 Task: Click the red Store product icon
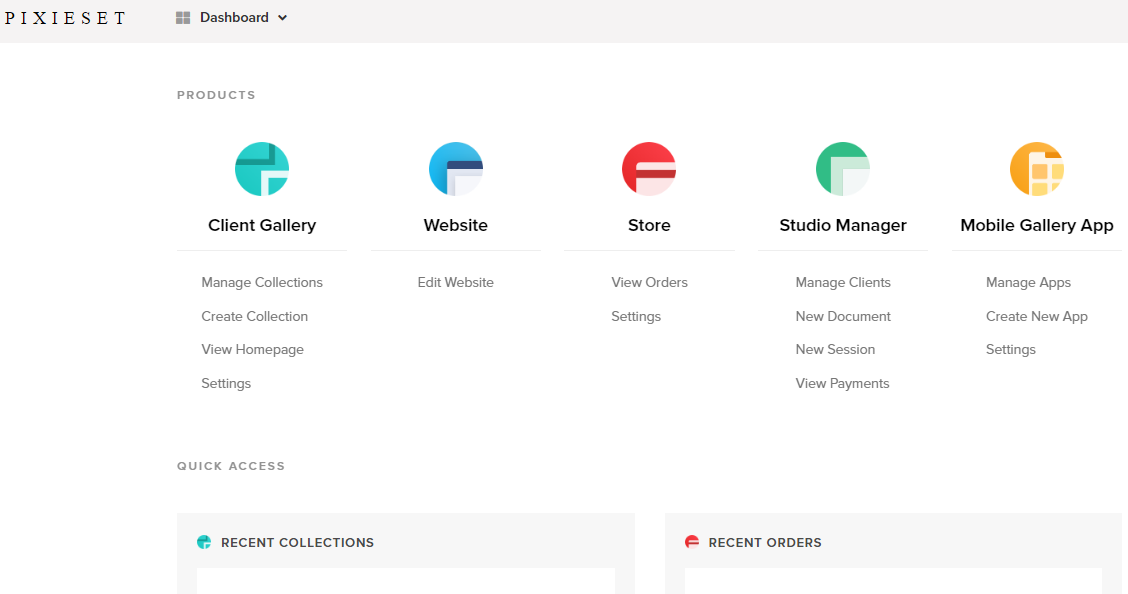[649, 169]
